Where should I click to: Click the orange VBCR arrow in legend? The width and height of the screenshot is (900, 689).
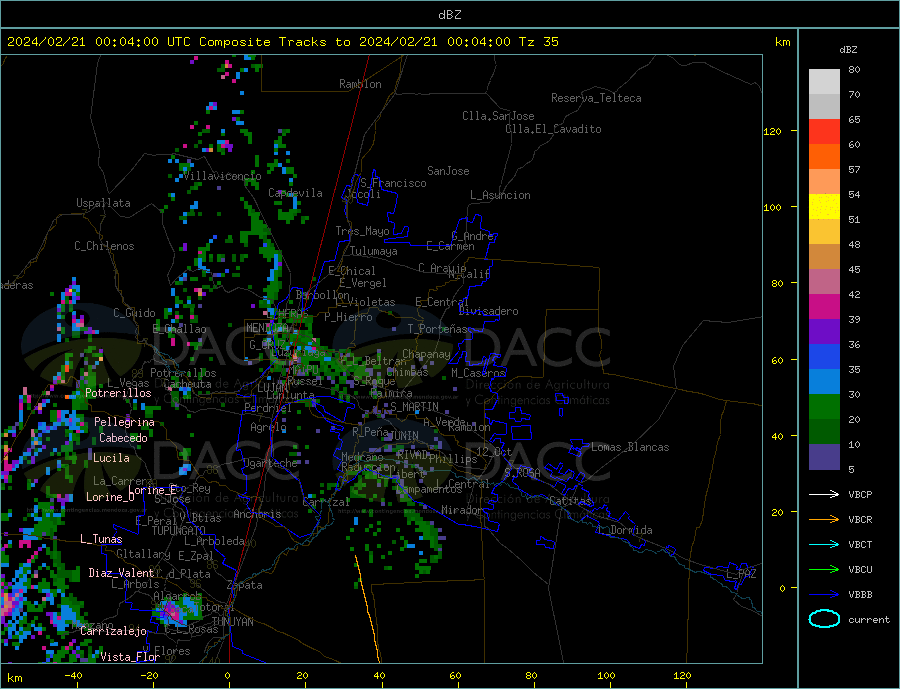pos(824,520)
